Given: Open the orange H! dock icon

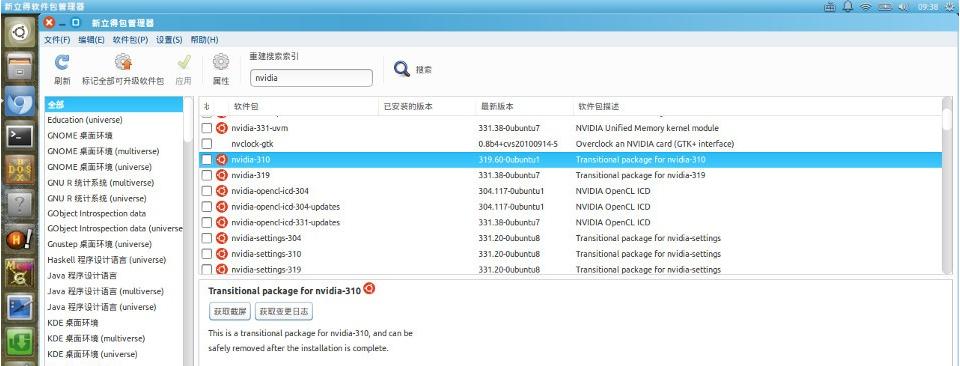Looking at the screenshot, I should pyautogui.click(x=20, y=239).
